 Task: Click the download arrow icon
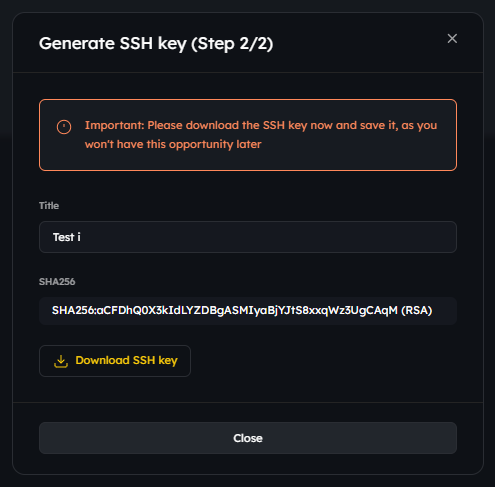click(61, 361)
